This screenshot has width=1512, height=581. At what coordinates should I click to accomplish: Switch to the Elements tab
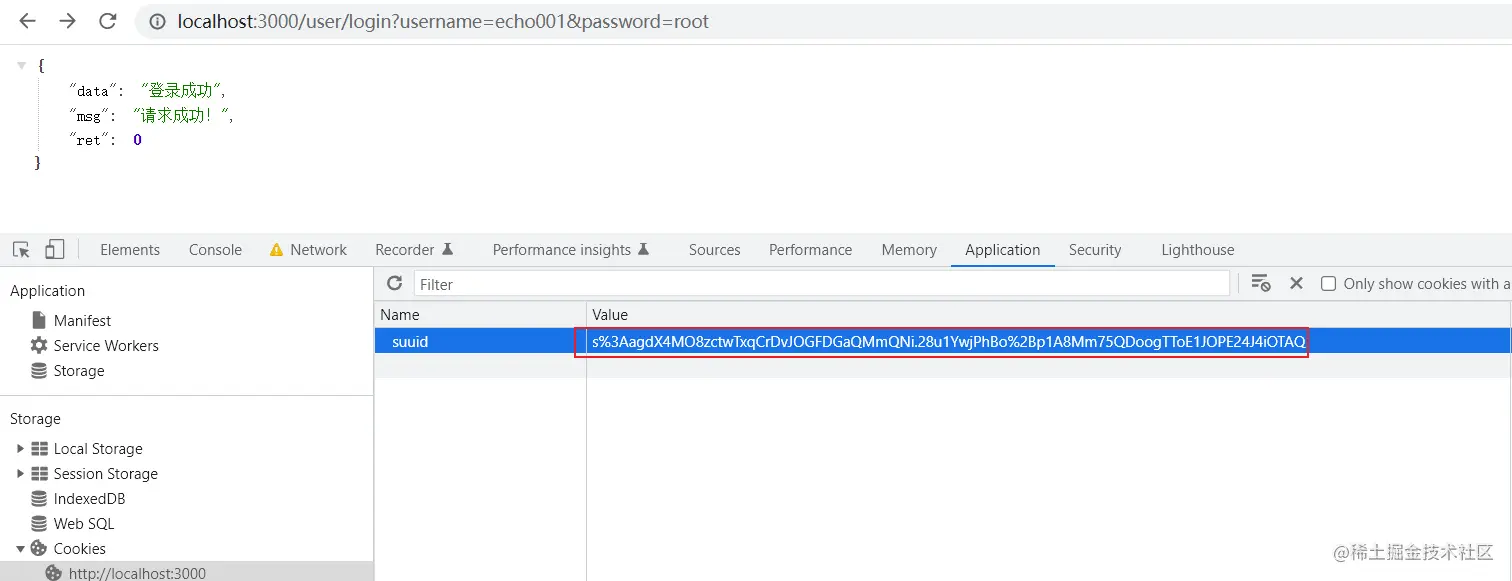[x=130, y=250]
